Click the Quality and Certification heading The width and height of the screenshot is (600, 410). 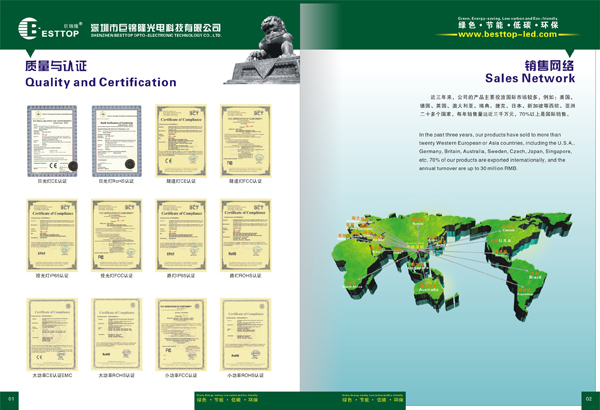coord(101,82)
